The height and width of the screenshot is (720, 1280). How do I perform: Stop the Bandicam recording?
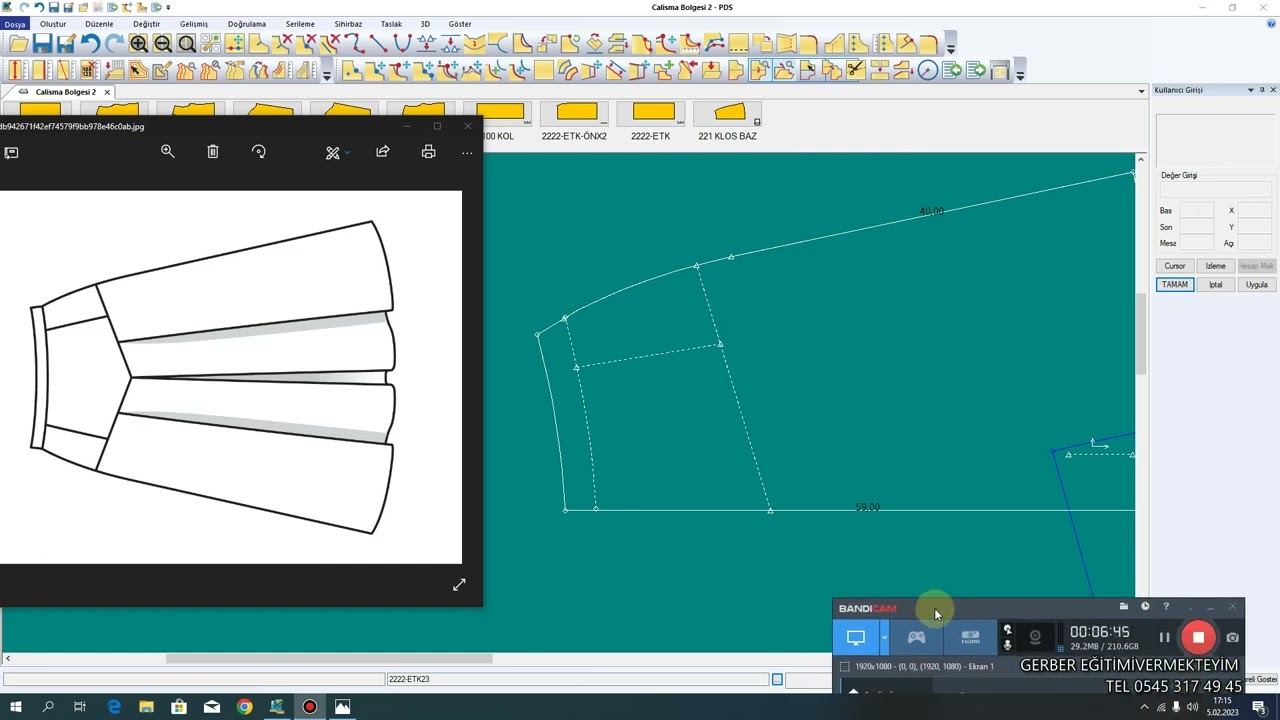(x=1198, y=637)
